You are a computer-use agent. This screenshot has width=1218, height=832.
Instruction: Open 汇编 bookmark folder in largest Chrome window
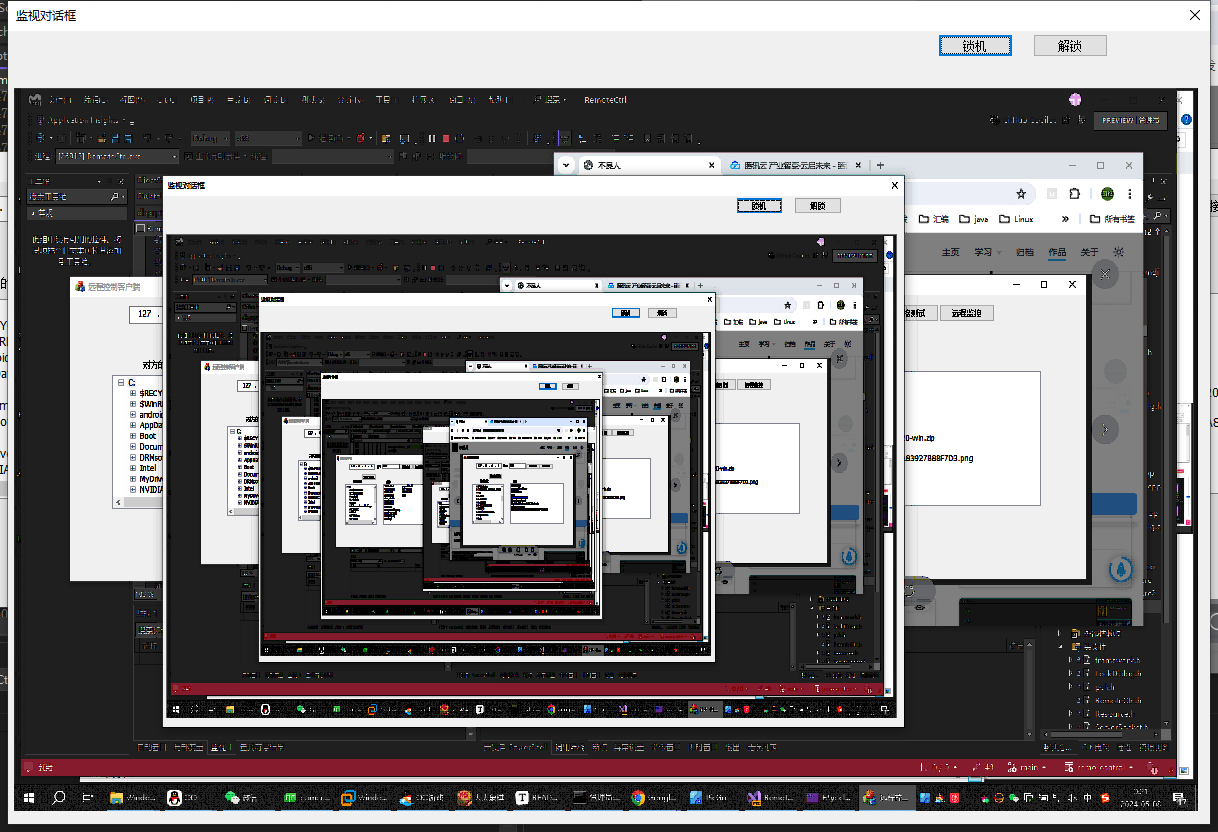[933, 219]
